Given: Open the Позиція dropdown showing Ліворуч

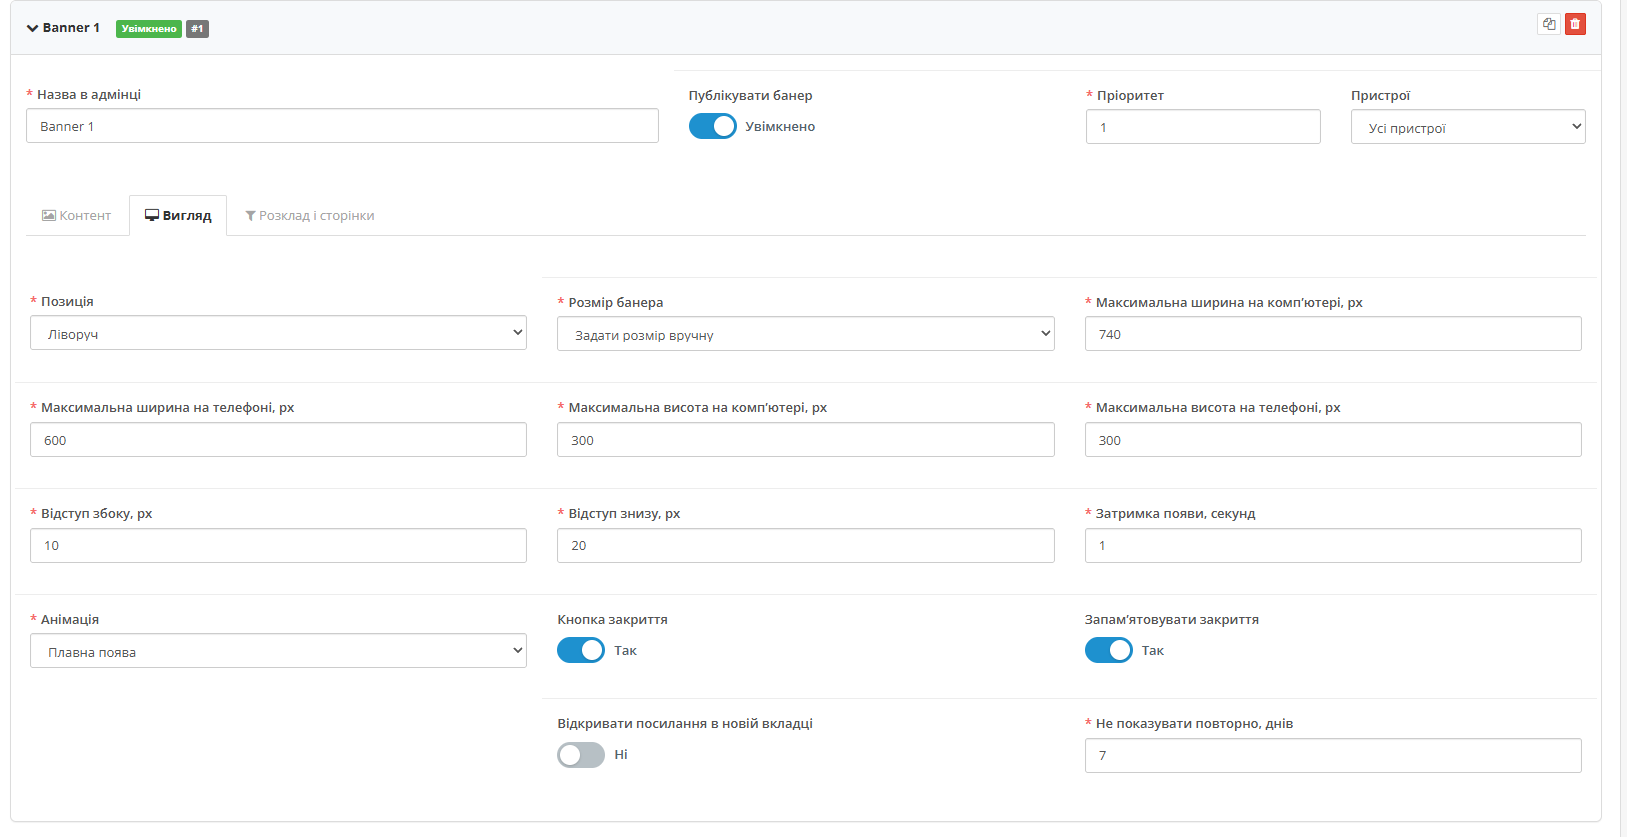Looking at the screenshot, I should point(278,333).
